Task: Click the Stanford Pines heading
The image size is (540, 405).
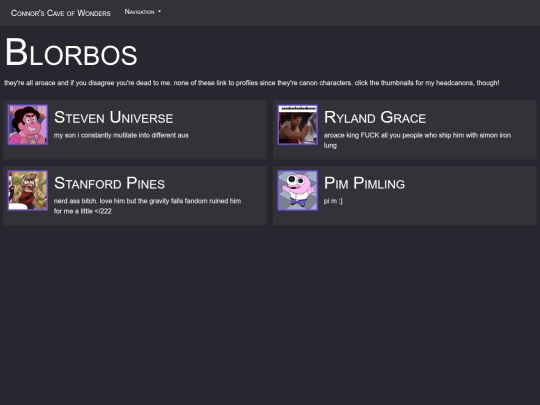Action: pos(110,183)
